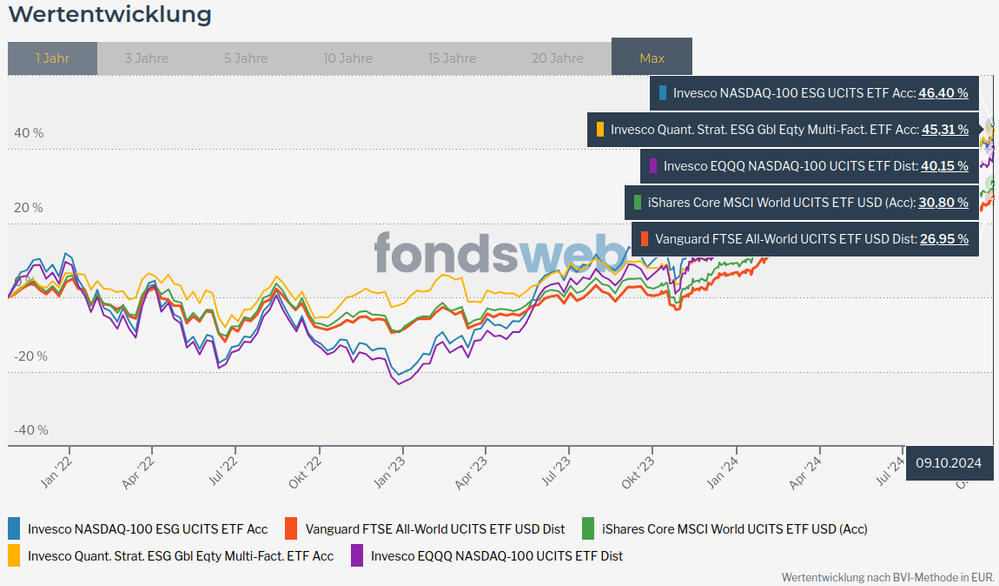Click green legend swatch for iShares Core MSCI World
Image resolution: width=999 pixels, height=586 pixels.
pos(589,529)
